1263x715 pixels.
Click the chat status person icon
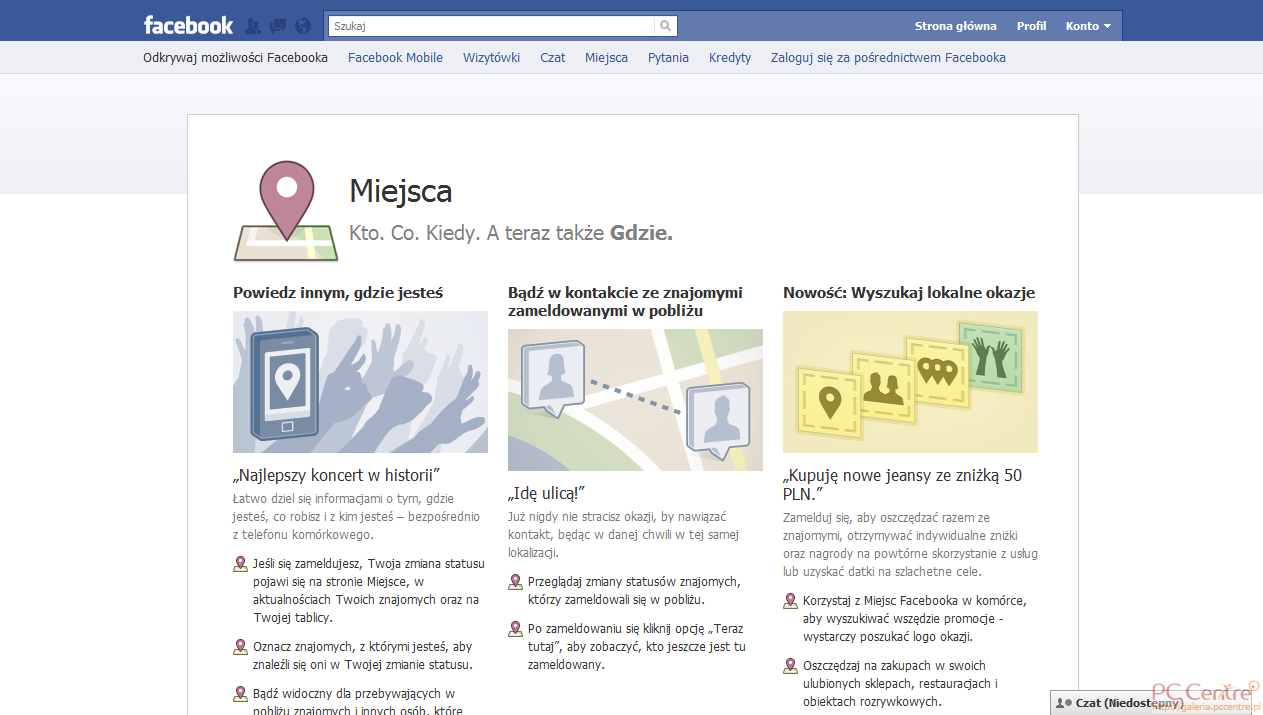1058,703
